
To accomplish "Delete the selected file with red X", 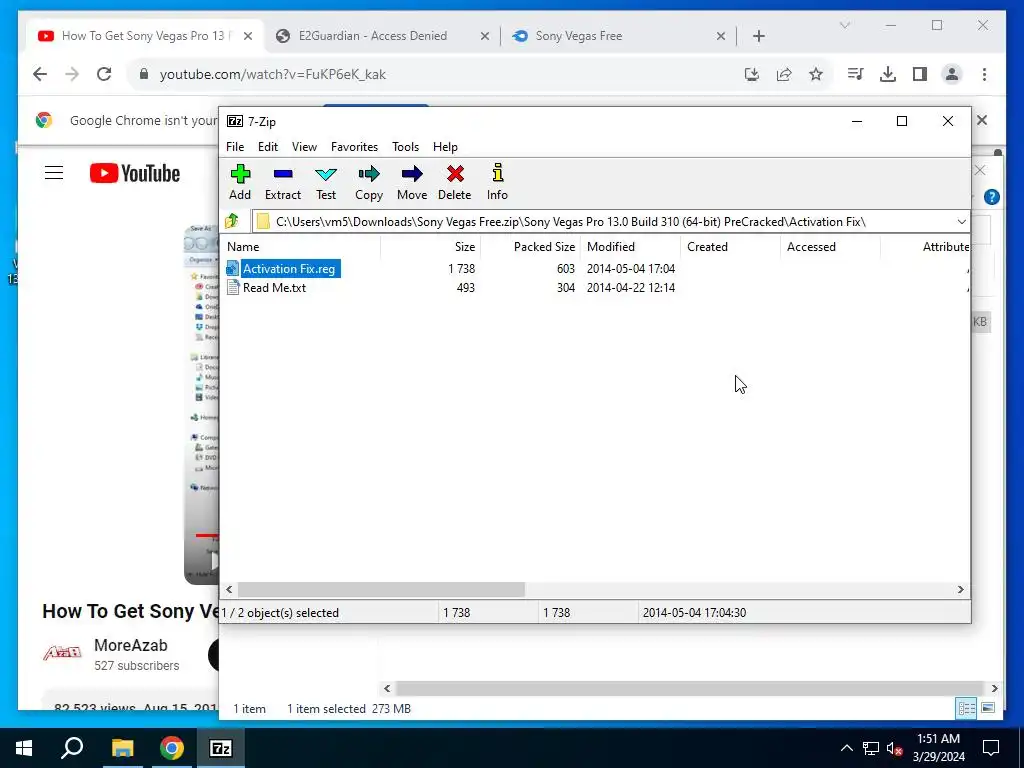I will pyautogui.click(x=455, y=182).
